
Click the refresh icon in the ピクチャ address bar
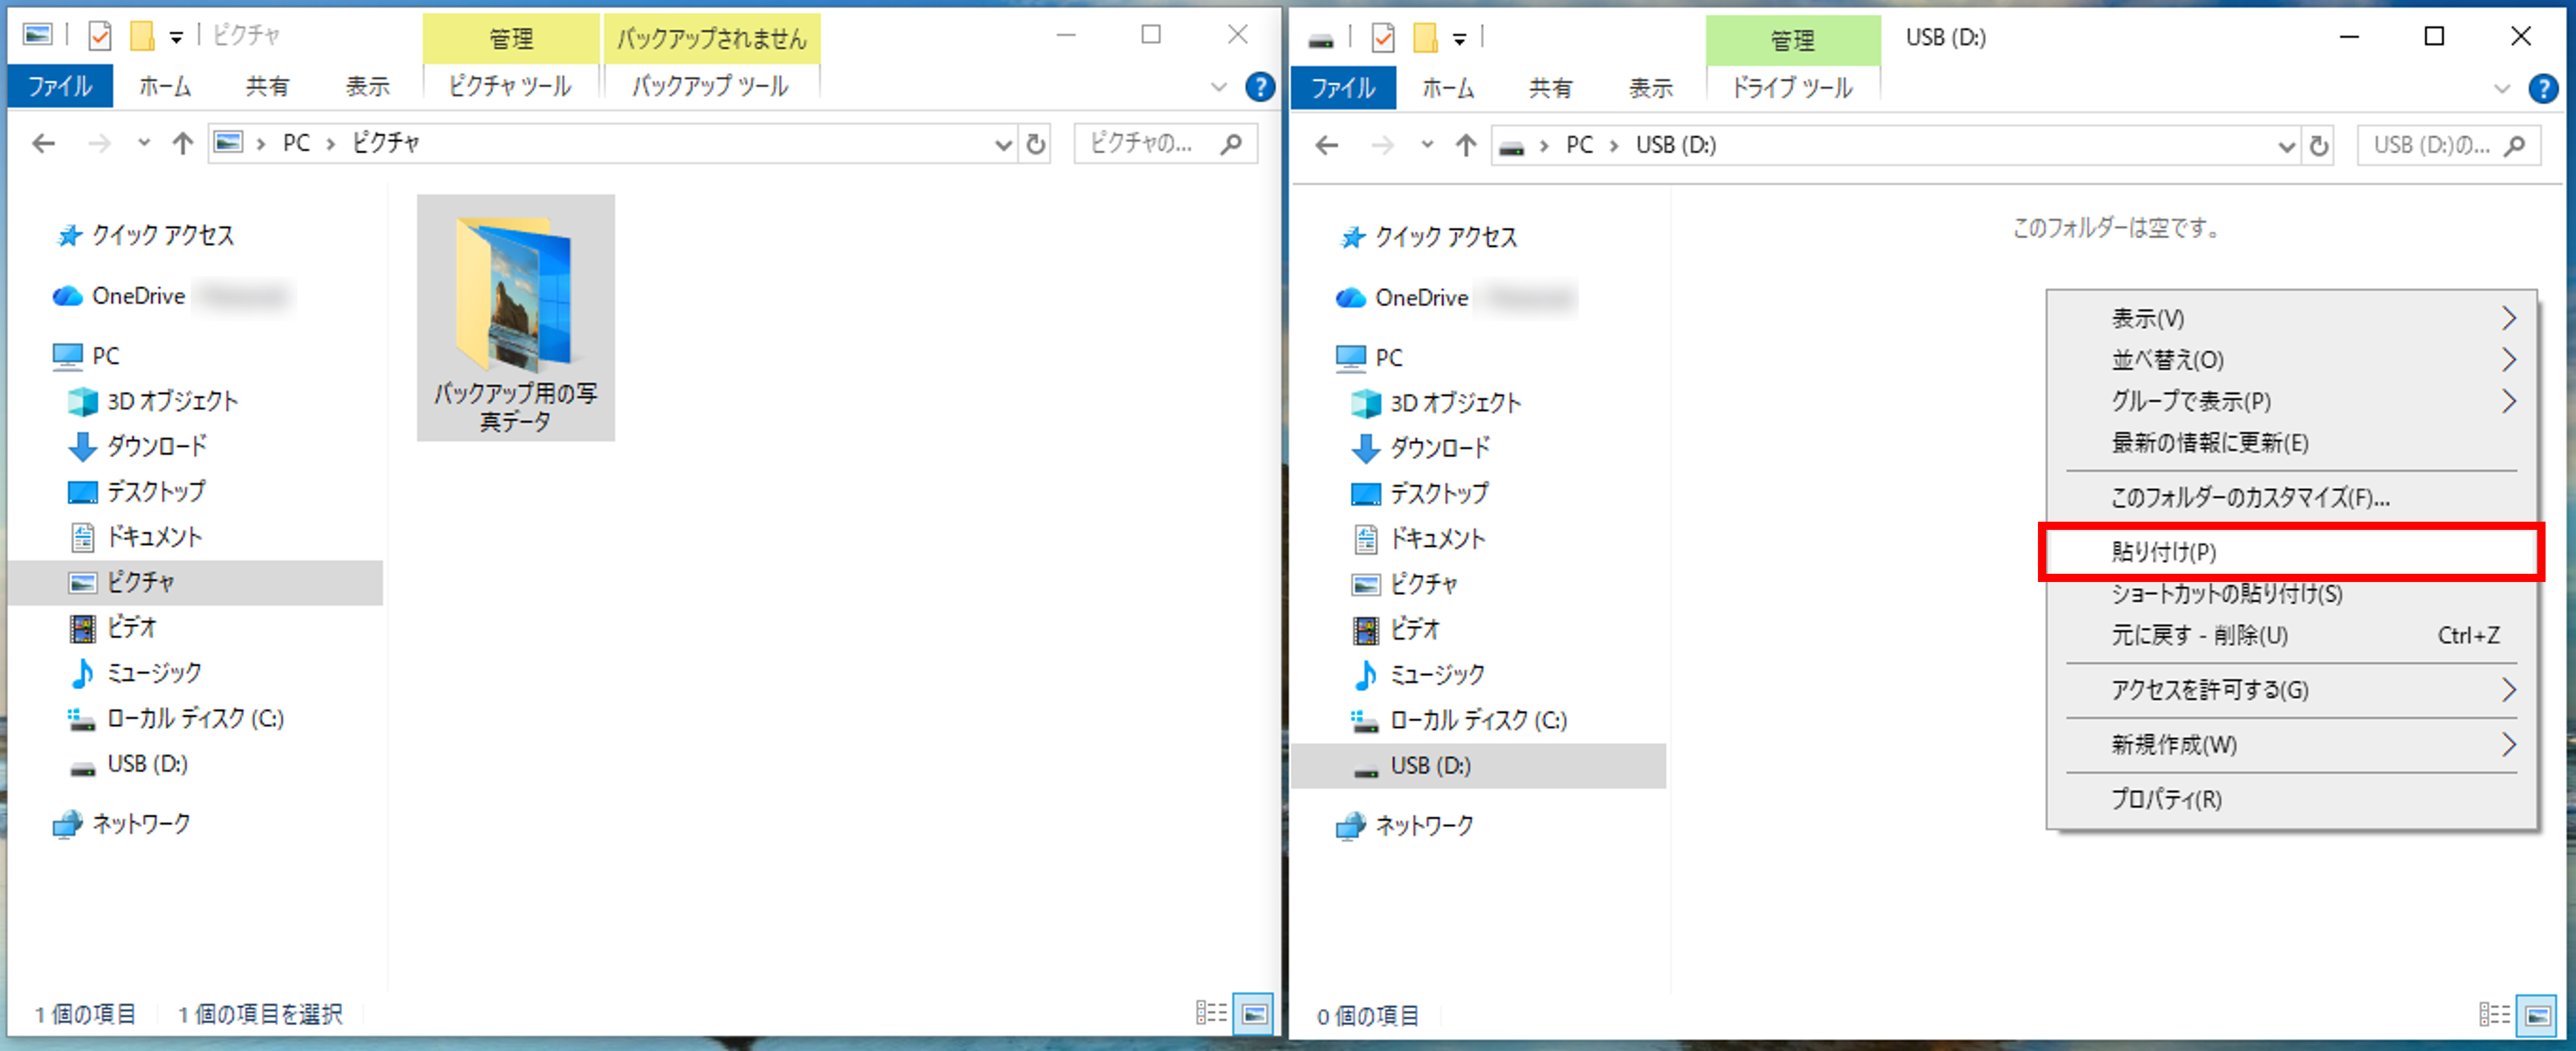1036,145
